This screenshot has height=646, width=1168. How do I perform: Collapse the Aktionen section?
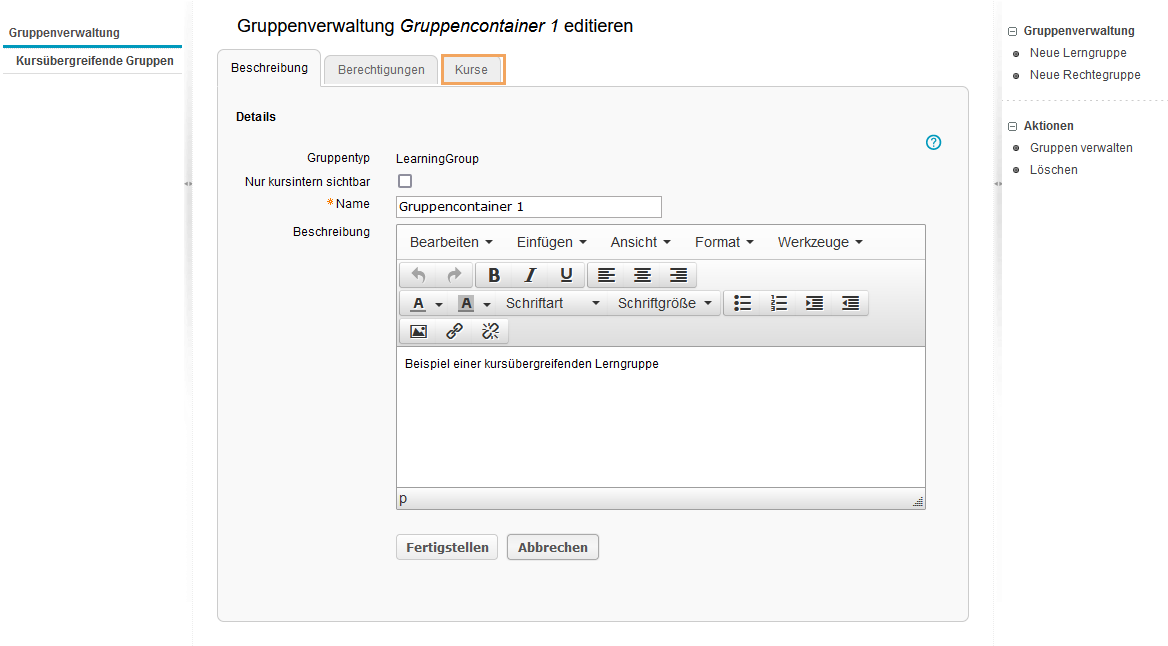click(x=1014, y=126)
